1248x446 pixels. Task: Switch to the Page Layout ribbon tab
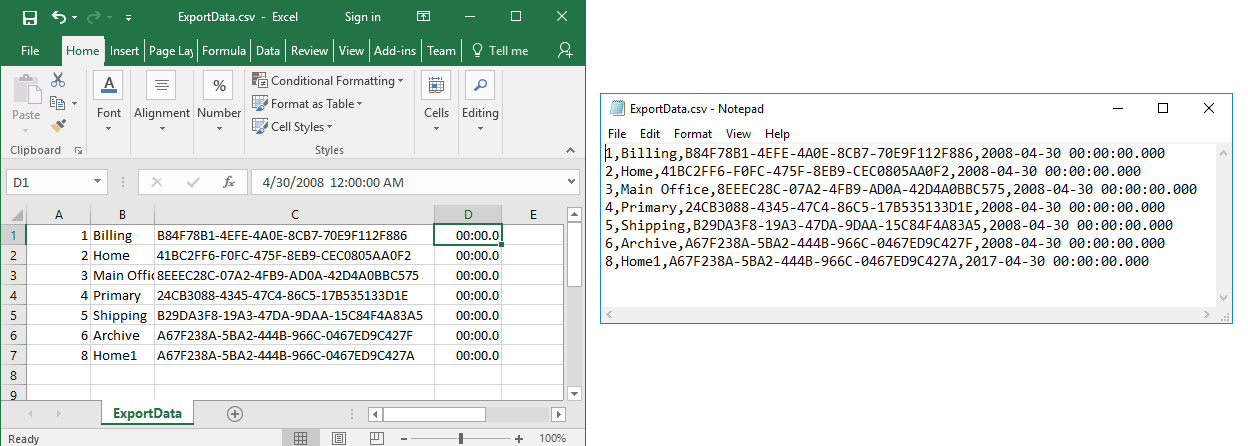coord(171,51)
